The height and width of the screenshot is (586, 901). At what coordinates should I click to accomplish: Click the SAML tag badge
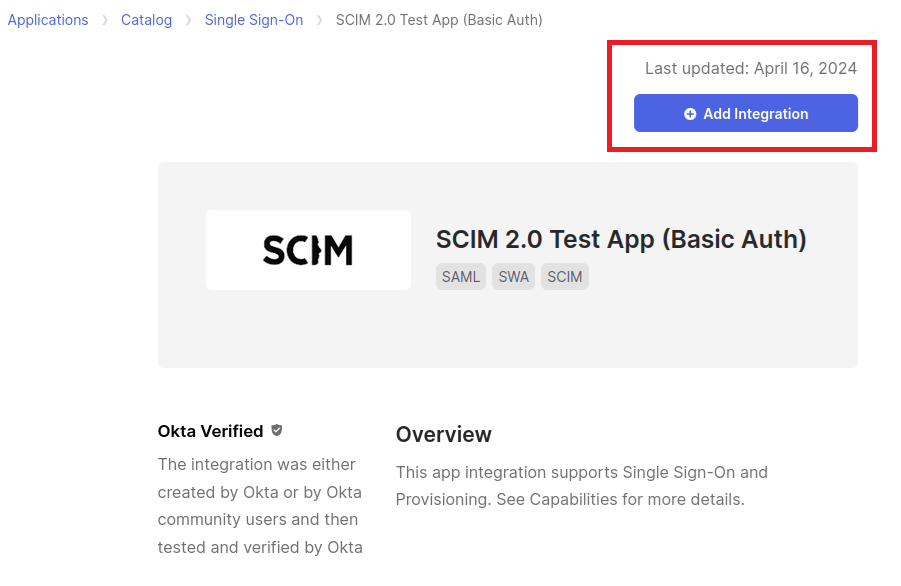[x=461, y=277]
